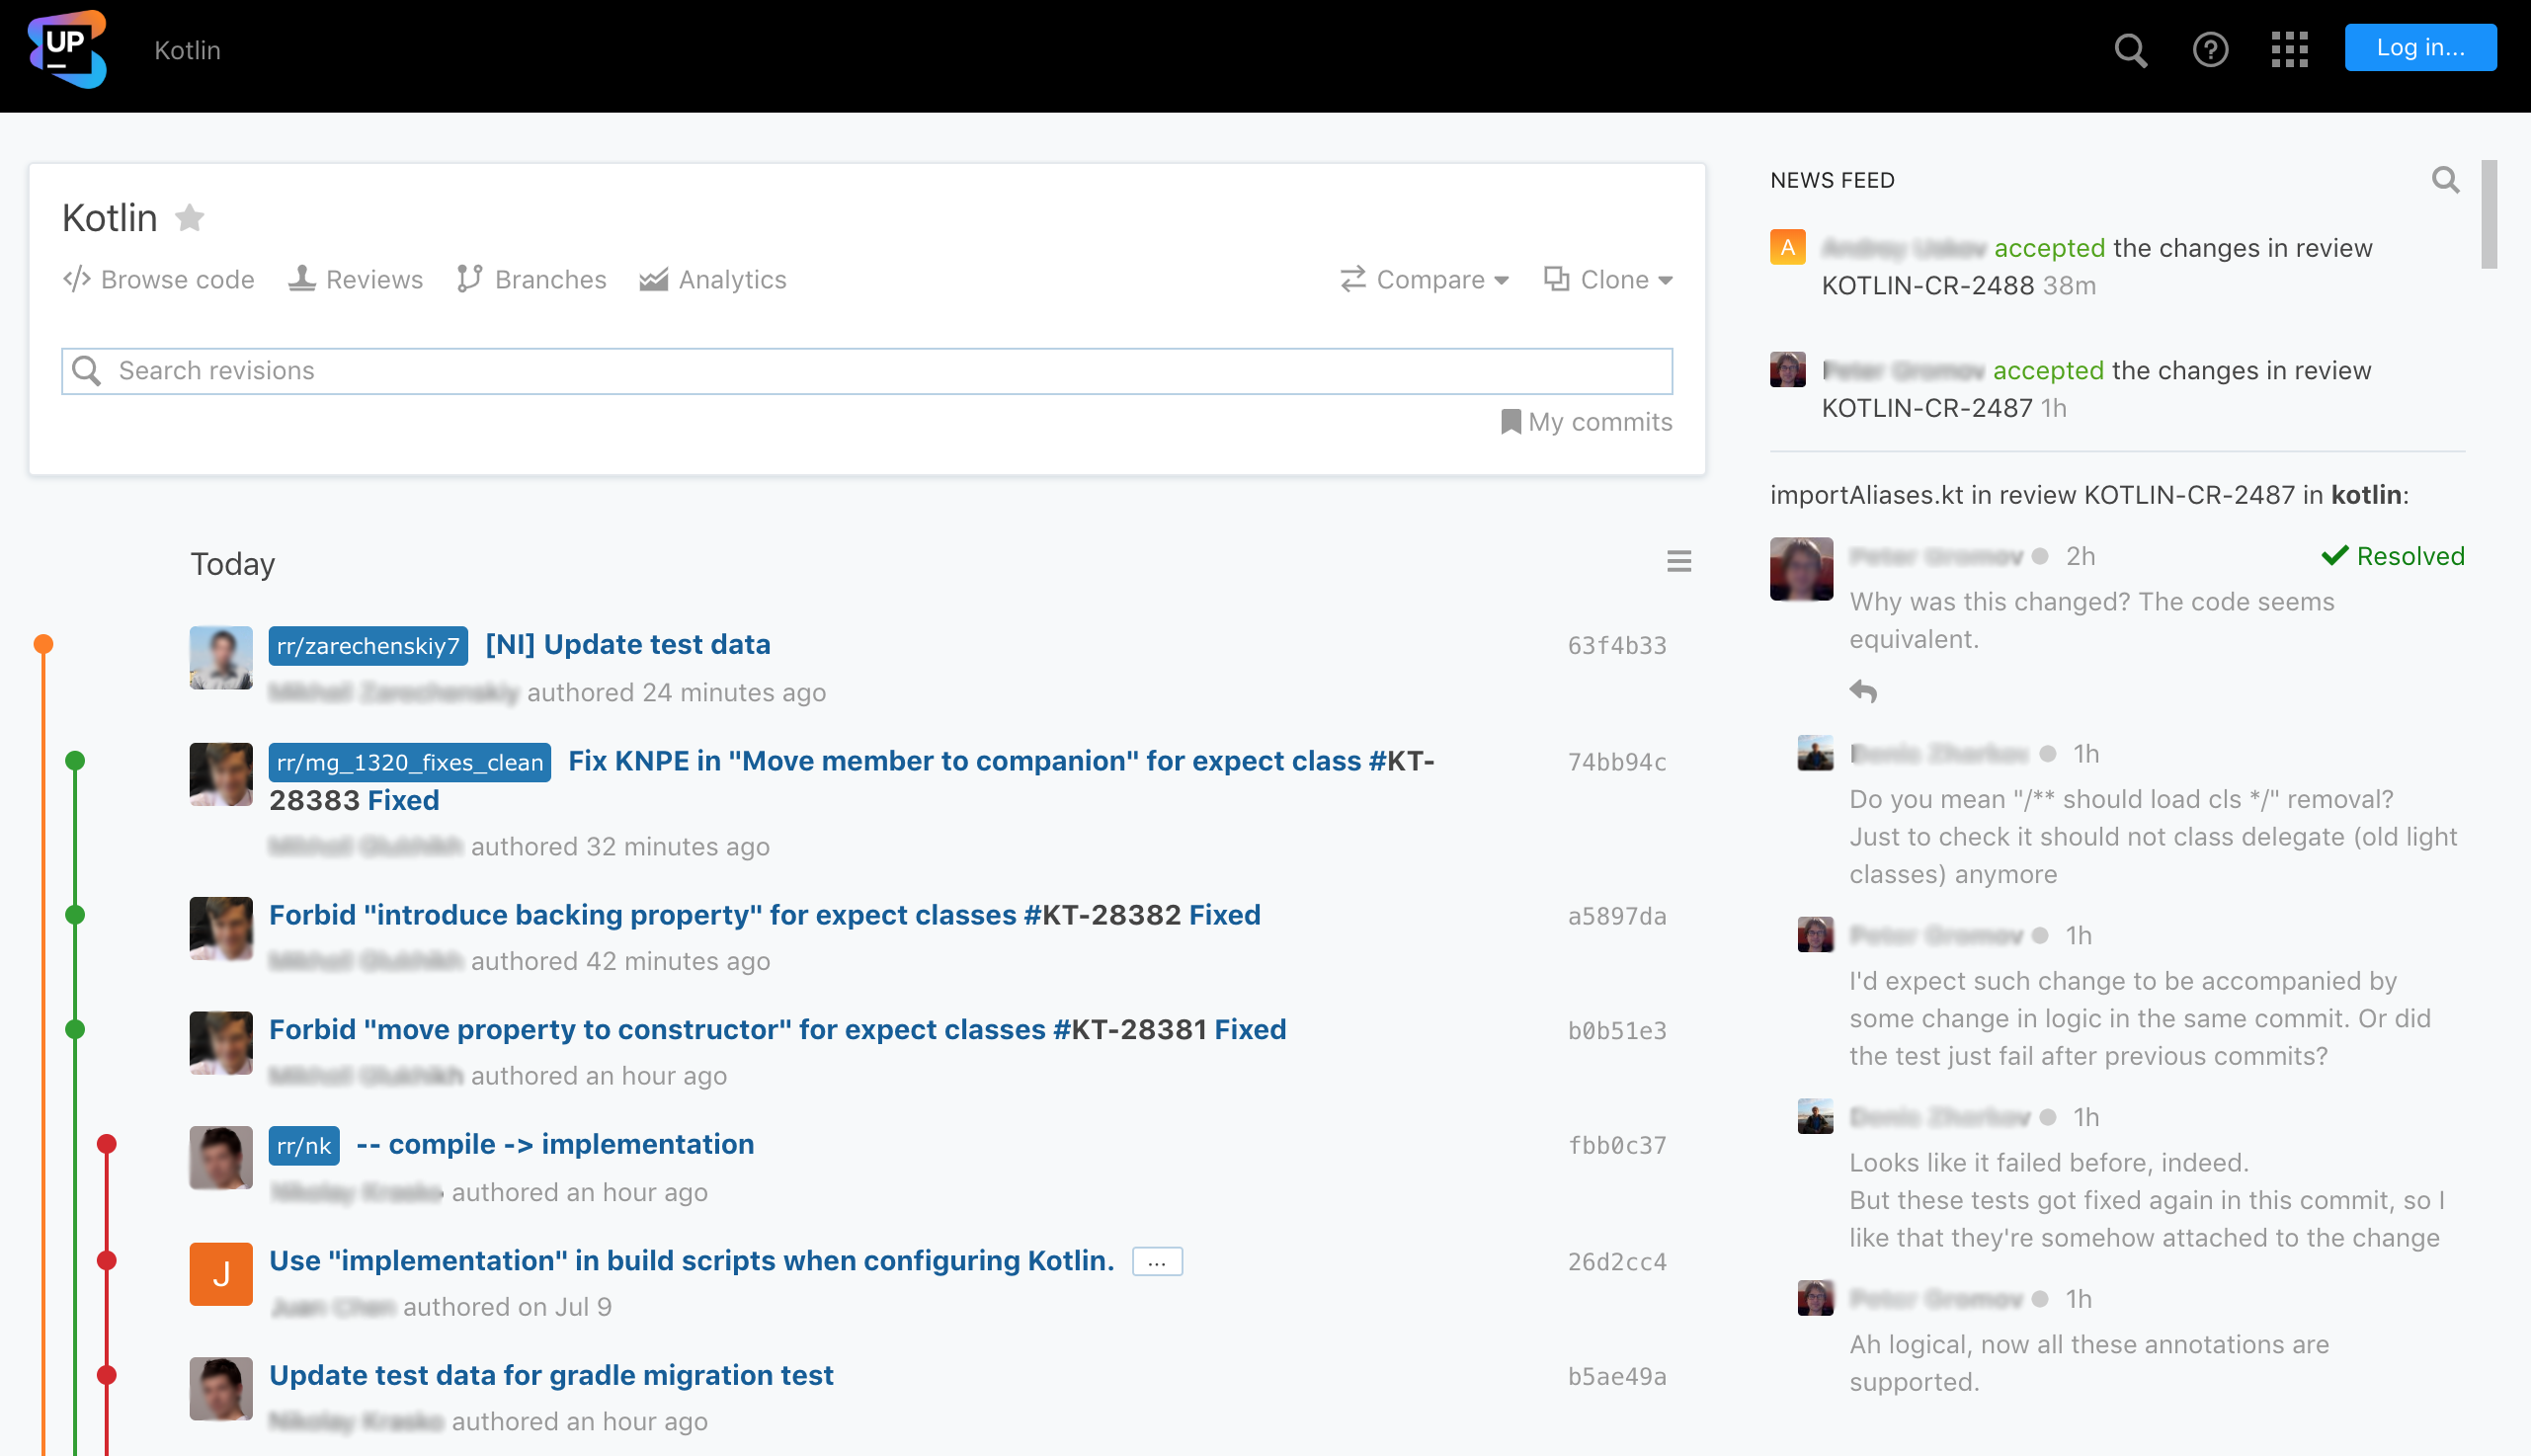This screenshot has height=1456, width=2531.
Task: Click the search icon in News Feed
Action: pyautogui.click(x=2446, y=179)
